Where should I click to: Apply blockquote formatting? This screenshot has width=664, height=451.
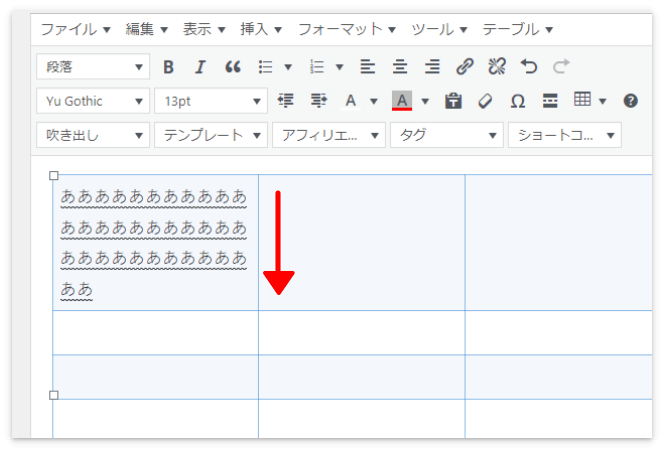tap(232, 67)
